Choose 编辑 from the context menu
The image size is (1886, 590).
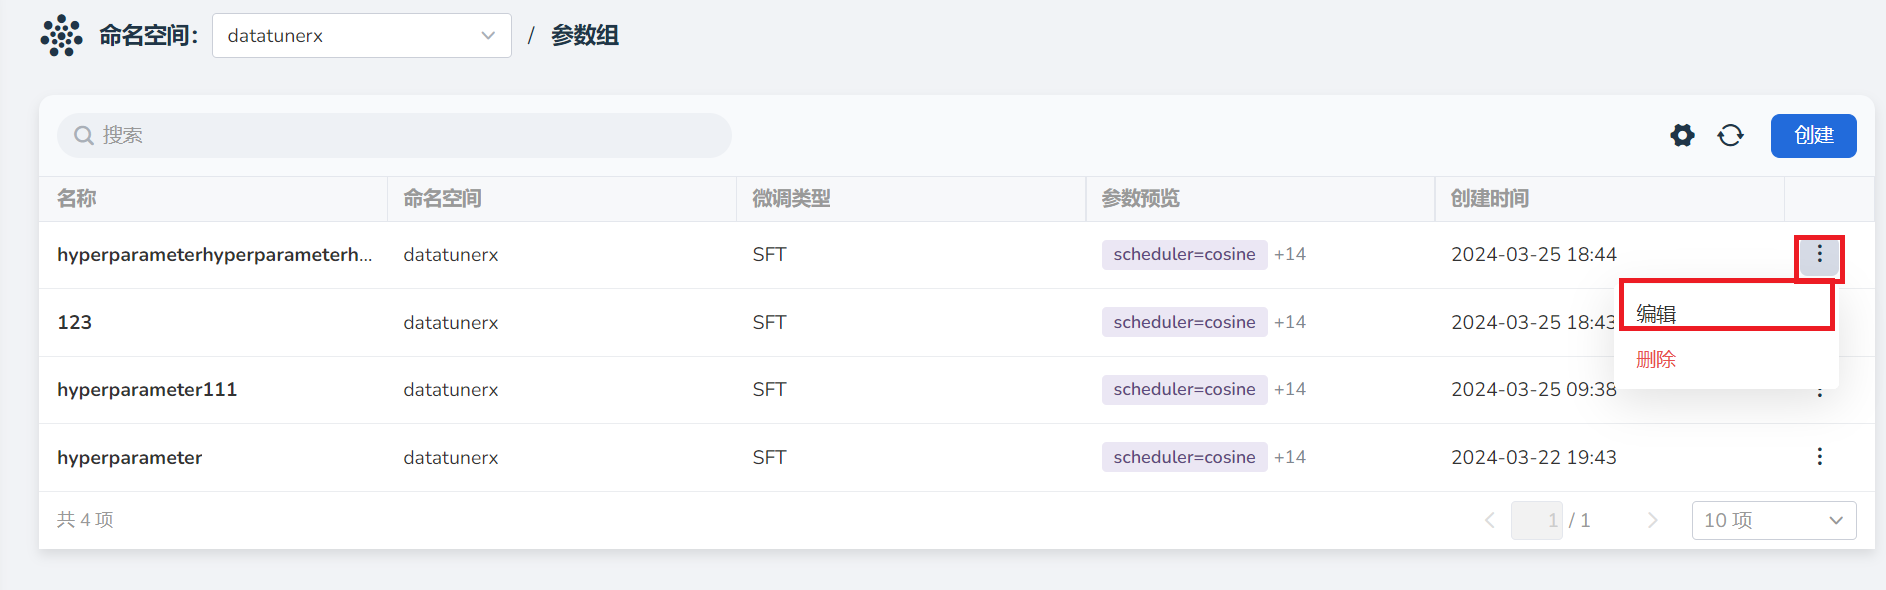(x=1726, y=314)
